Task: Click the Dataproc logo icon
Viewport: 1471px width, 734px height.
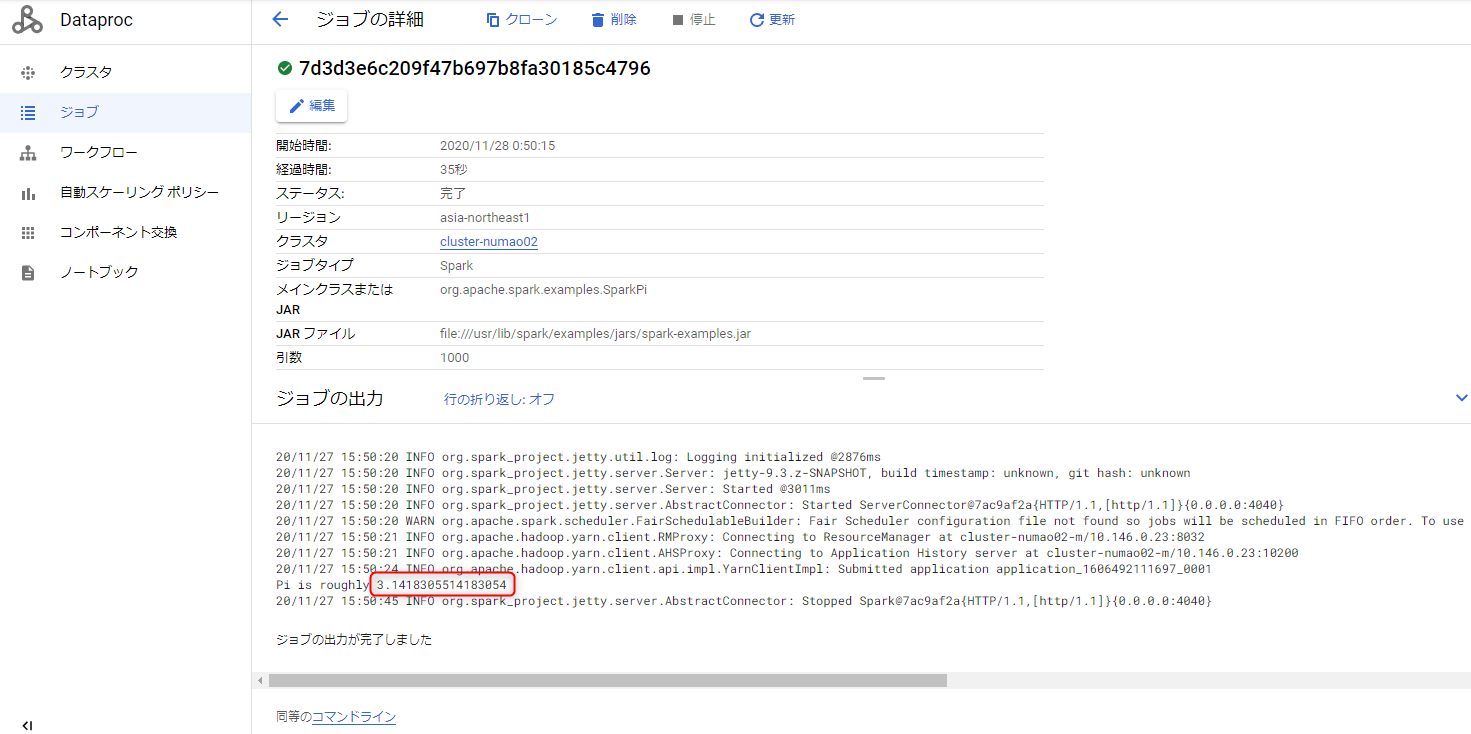Action: [28, 20]
